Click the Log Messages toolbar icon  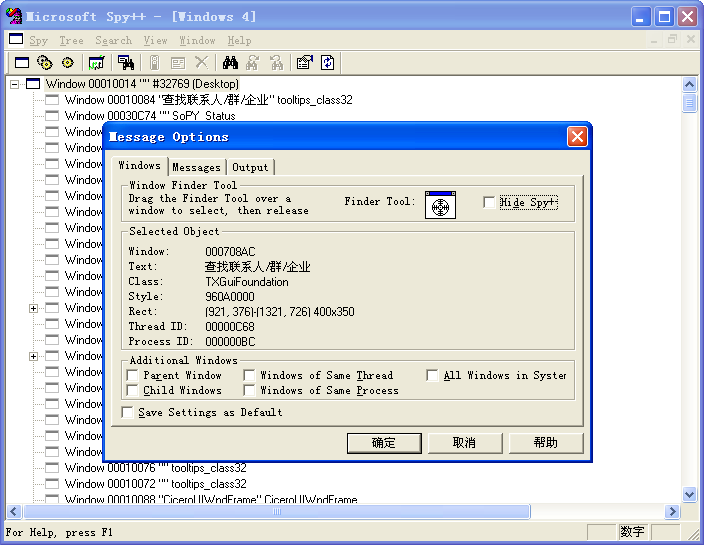97,63
